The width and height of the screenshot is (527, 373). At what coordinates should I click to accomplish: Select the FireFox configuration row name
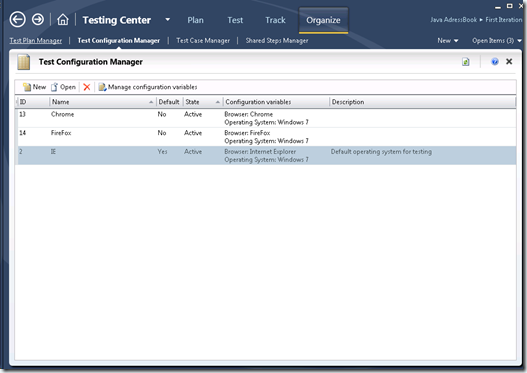point(61,133)
